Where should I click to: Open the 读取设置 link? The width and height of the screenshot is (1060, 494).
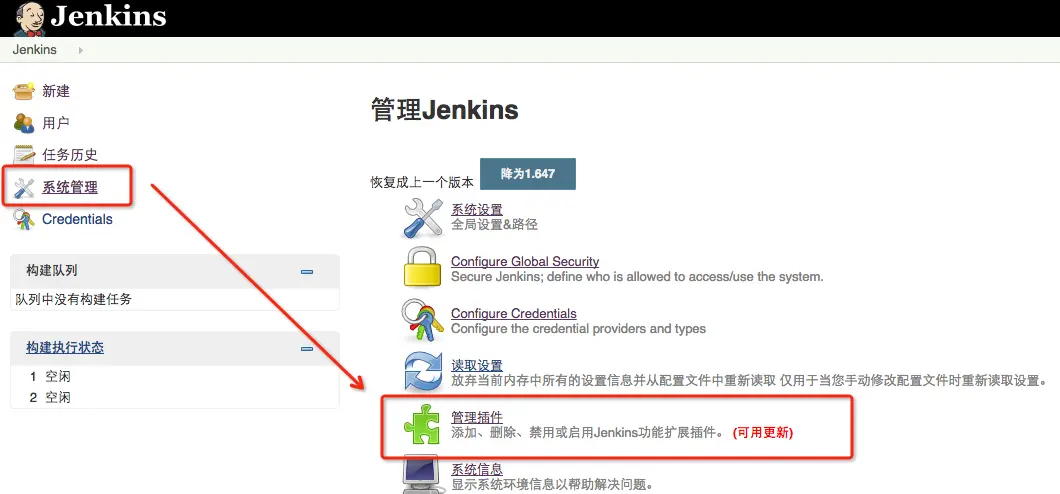coord(477,366)
